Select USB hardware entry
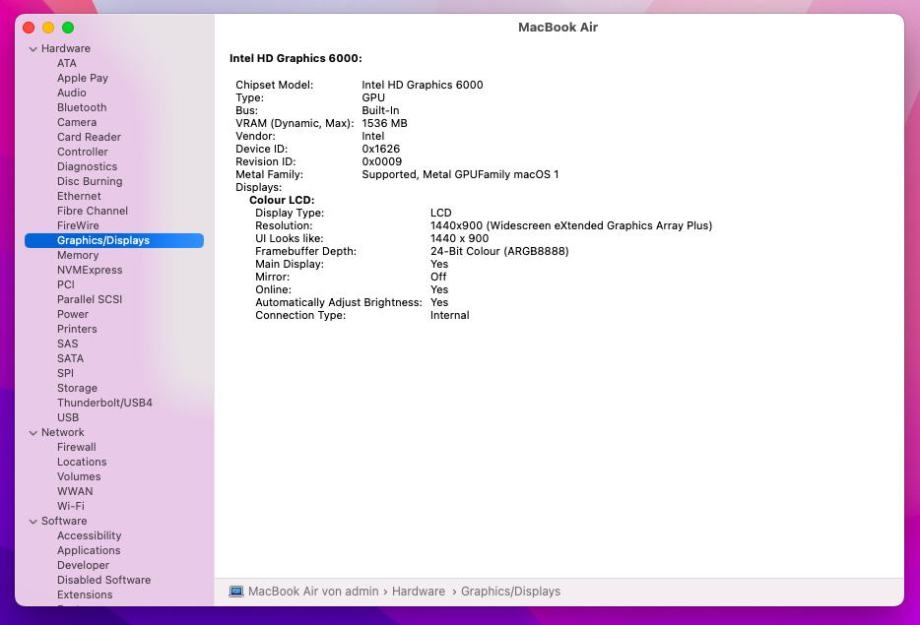Image resolution: width=920 pixels, height=625 pixels. pos(68,417)
